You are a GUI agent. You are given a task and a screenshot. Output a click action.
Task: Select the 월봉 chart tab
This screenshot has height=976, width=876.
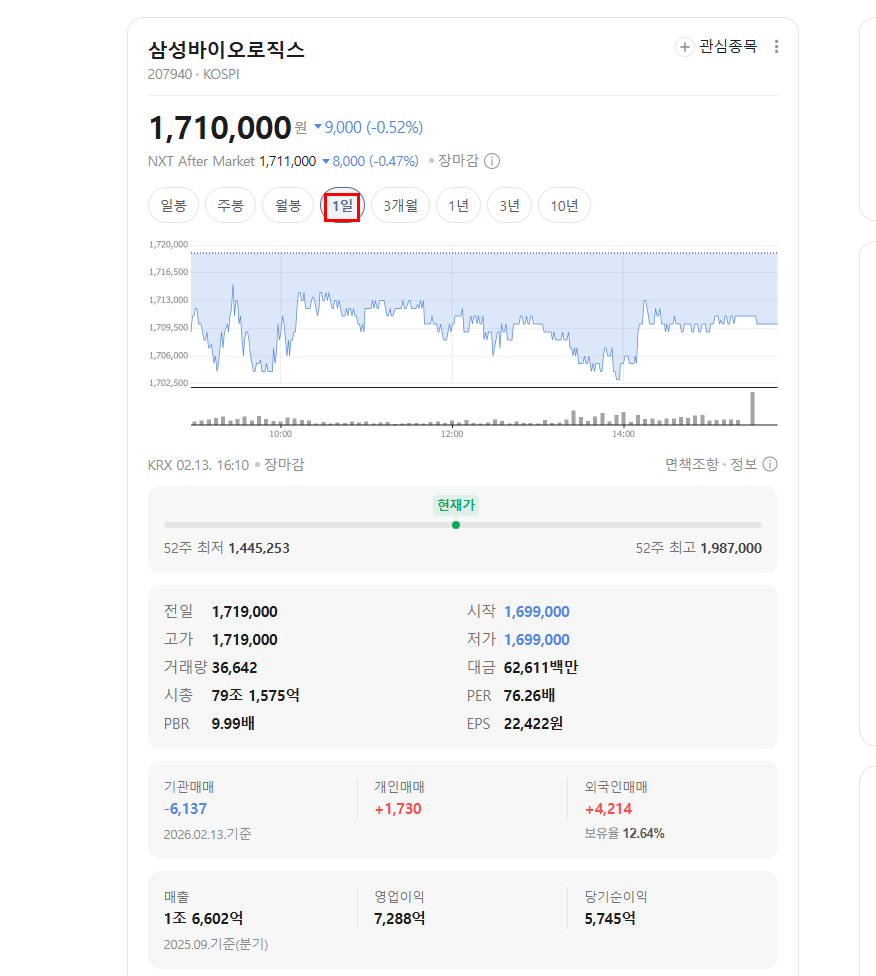click(288, 205)
